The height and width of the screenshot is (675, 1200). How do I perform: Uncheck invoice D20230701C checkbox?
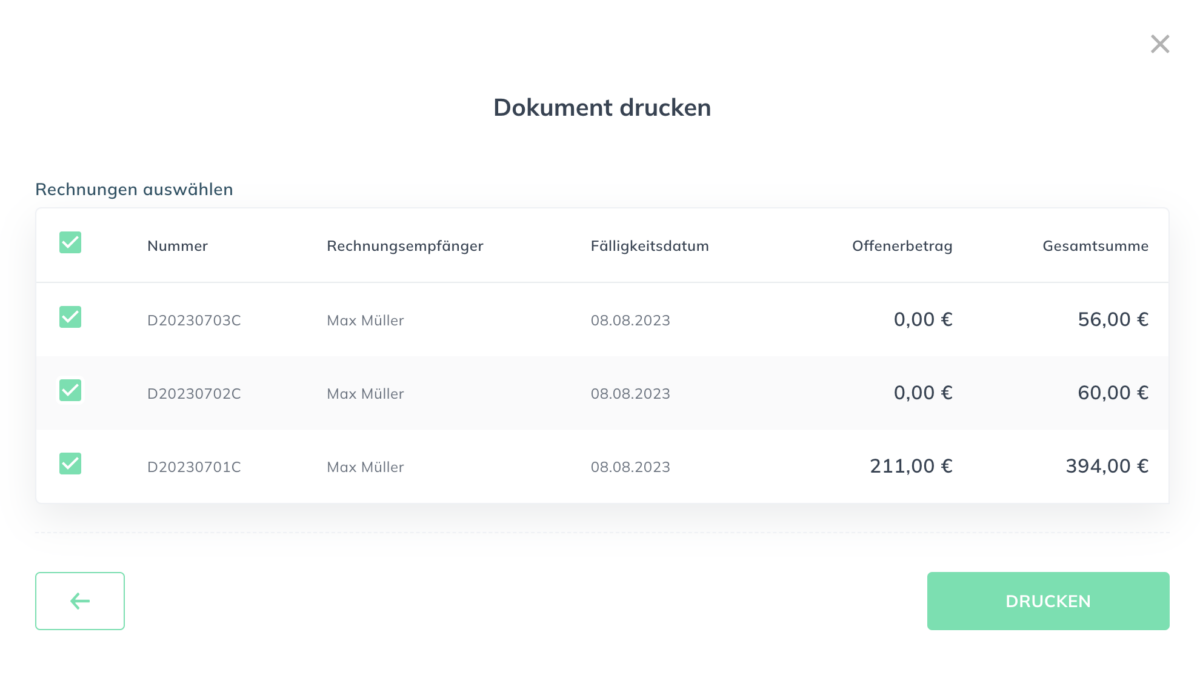coord(70,463)
